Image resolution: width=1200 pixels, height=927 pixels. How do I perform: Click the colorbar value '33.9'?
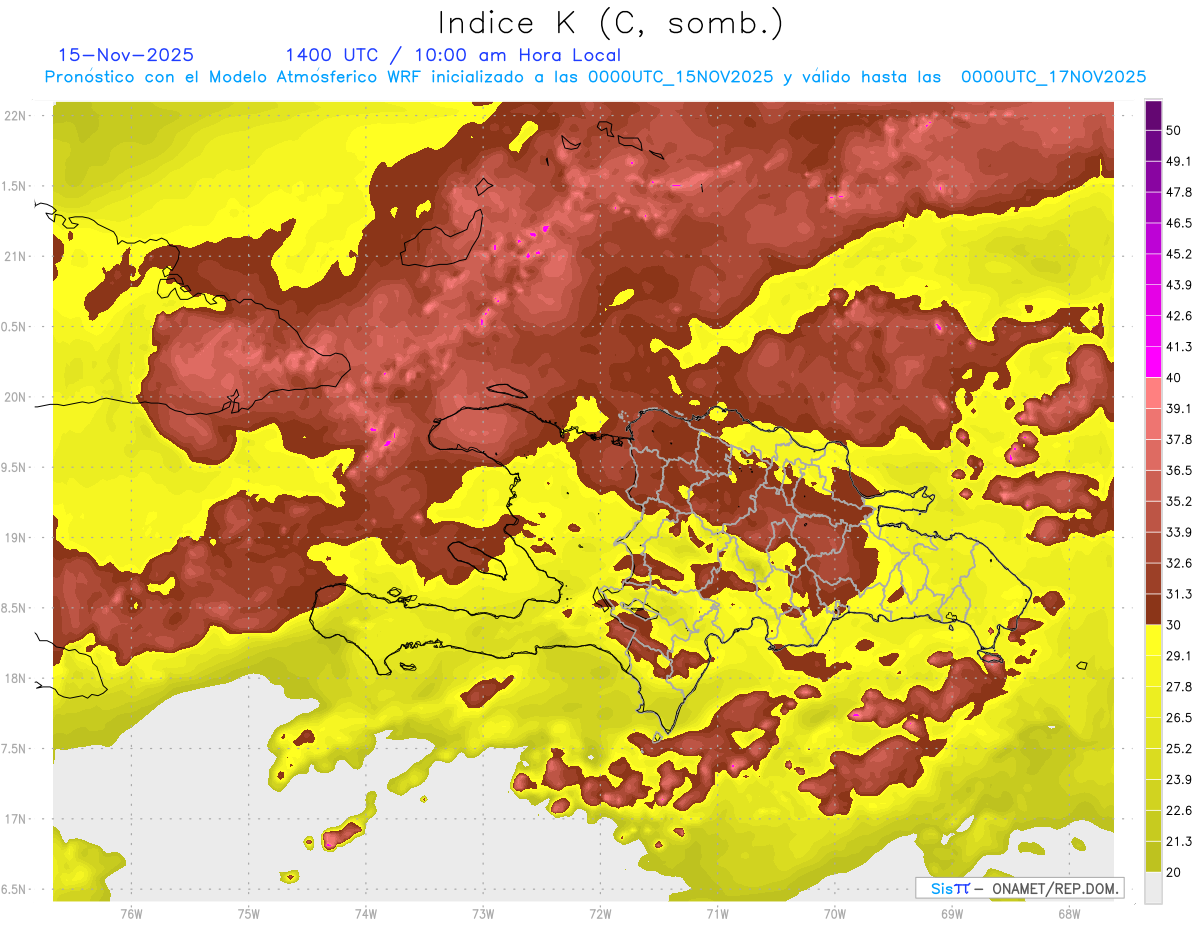click(1178, 532)
